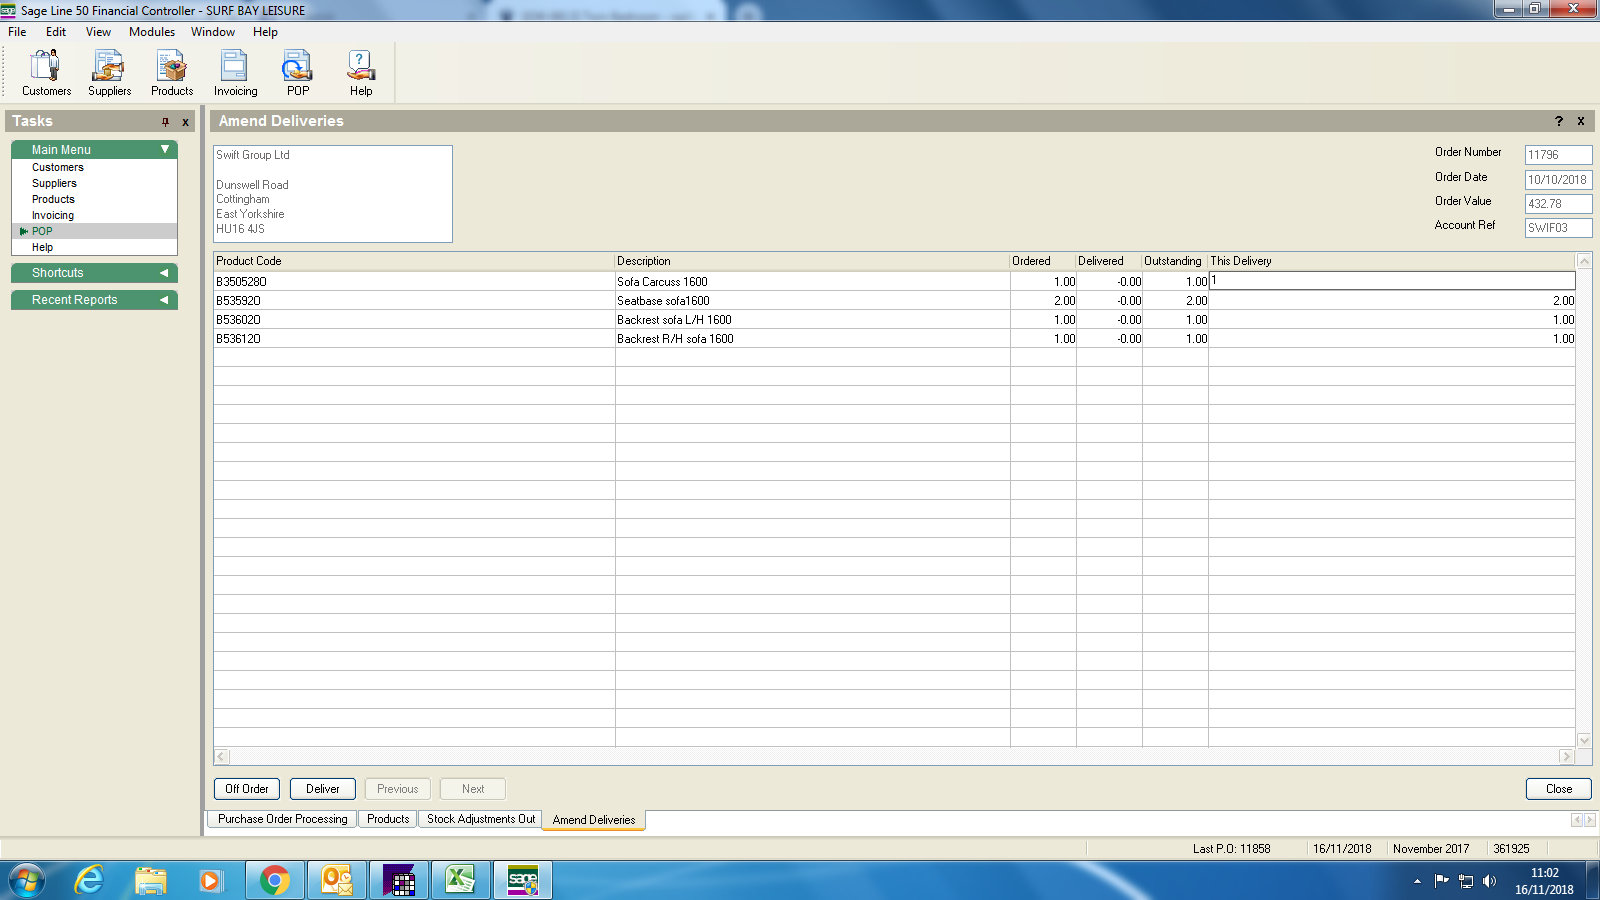The image size is (1600, 900).
Task: Click the grid's horizontal scrollbar left arrow
Action: click(x=222, y=757)
